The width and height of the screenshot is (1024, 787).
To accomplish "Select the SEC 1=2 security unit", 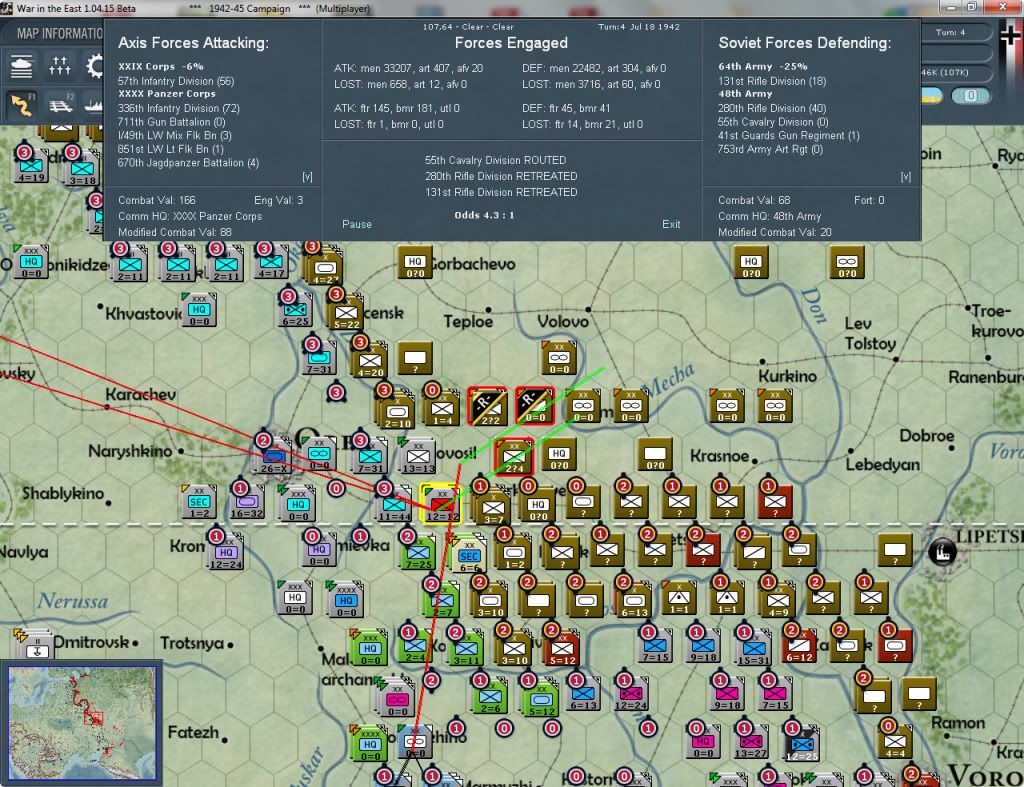I will (199, 502).
